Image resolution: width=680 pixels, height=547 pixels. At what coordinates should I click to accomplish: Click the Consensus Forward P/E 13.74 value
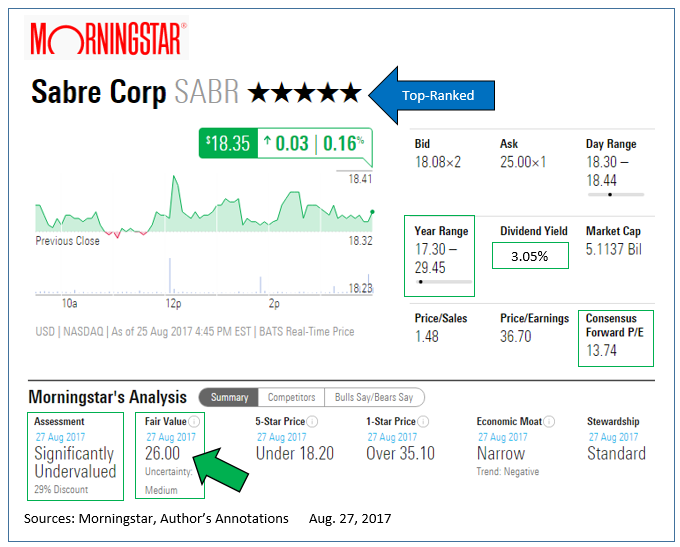pos(602,350)
